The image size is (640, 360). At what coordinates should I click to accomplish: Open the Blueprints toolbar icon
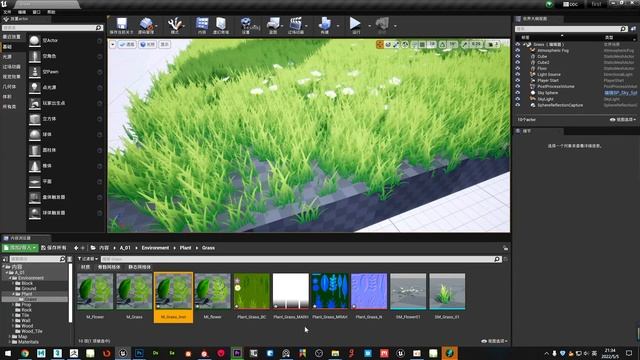click(273, 23)
